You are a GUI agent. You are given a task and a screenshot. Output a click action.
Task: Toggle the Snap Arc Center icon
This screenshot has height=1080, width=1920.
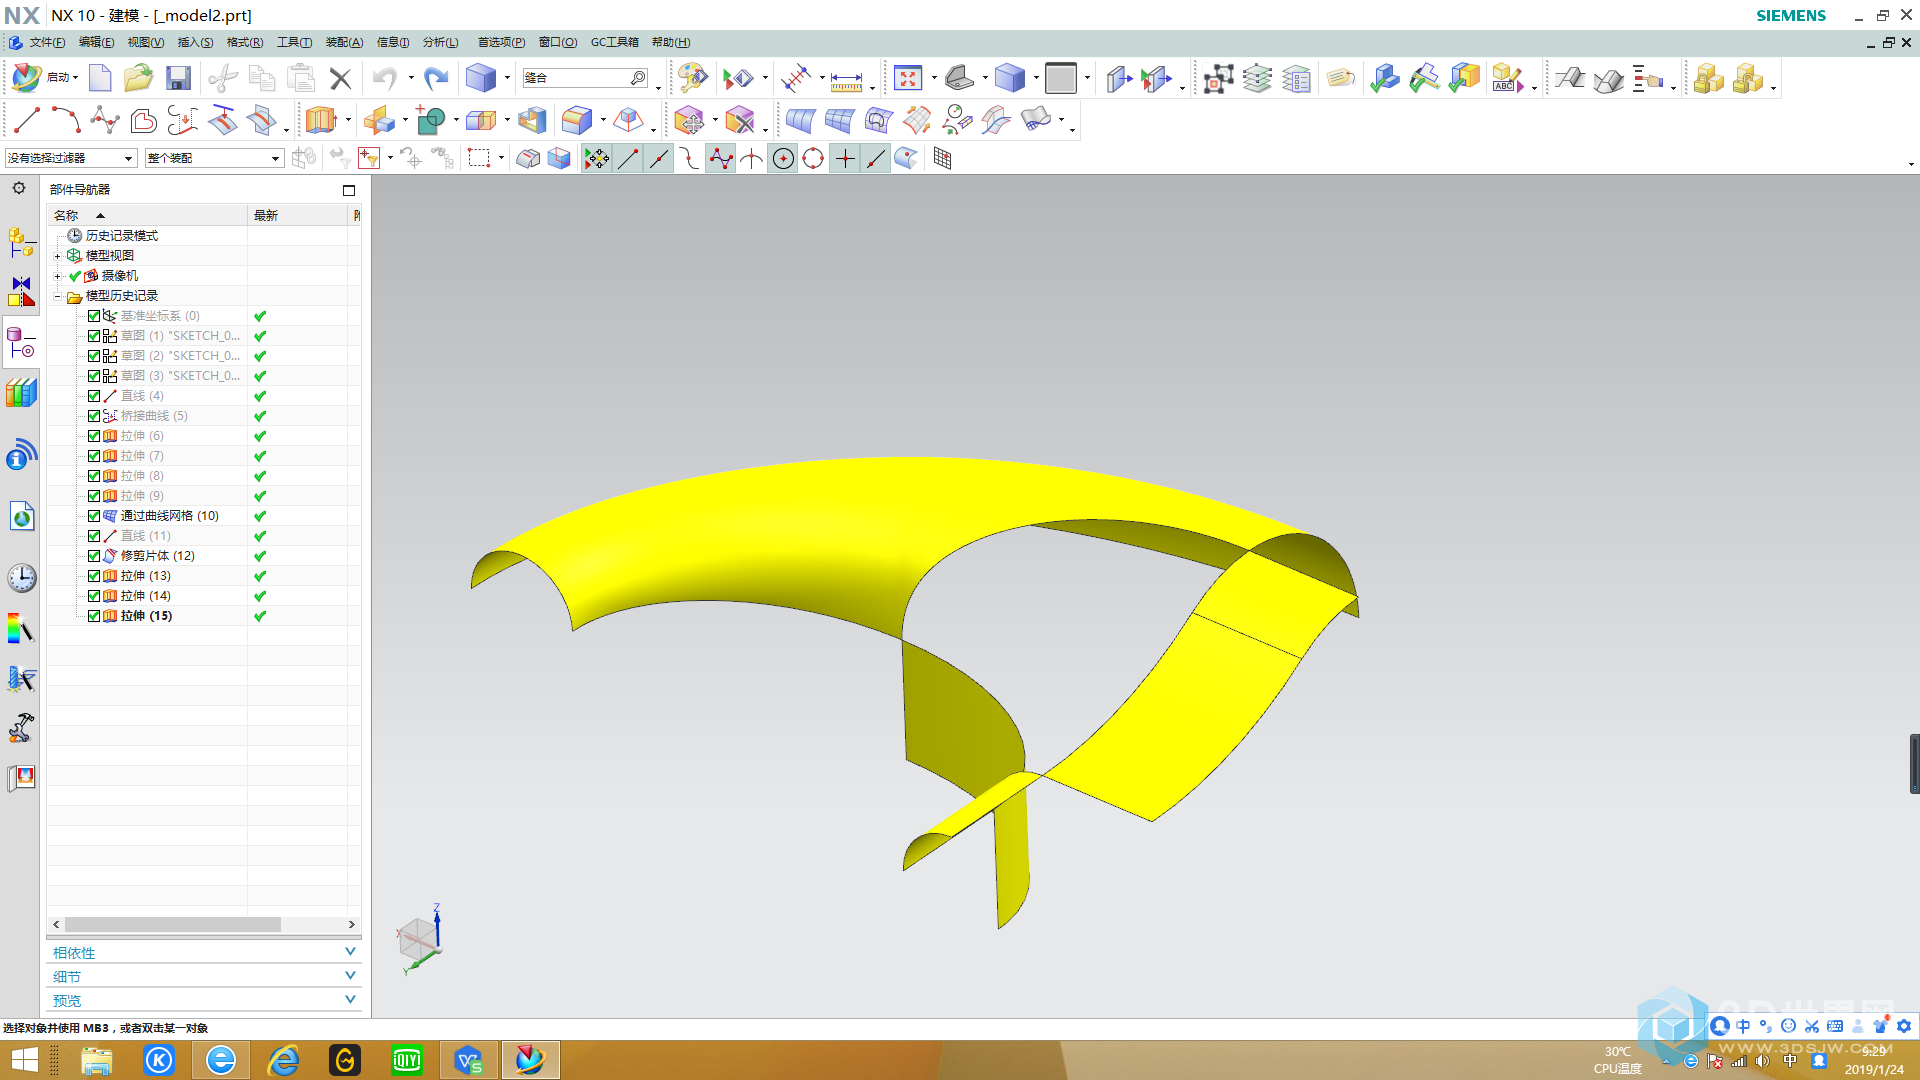tap(783, 159)
